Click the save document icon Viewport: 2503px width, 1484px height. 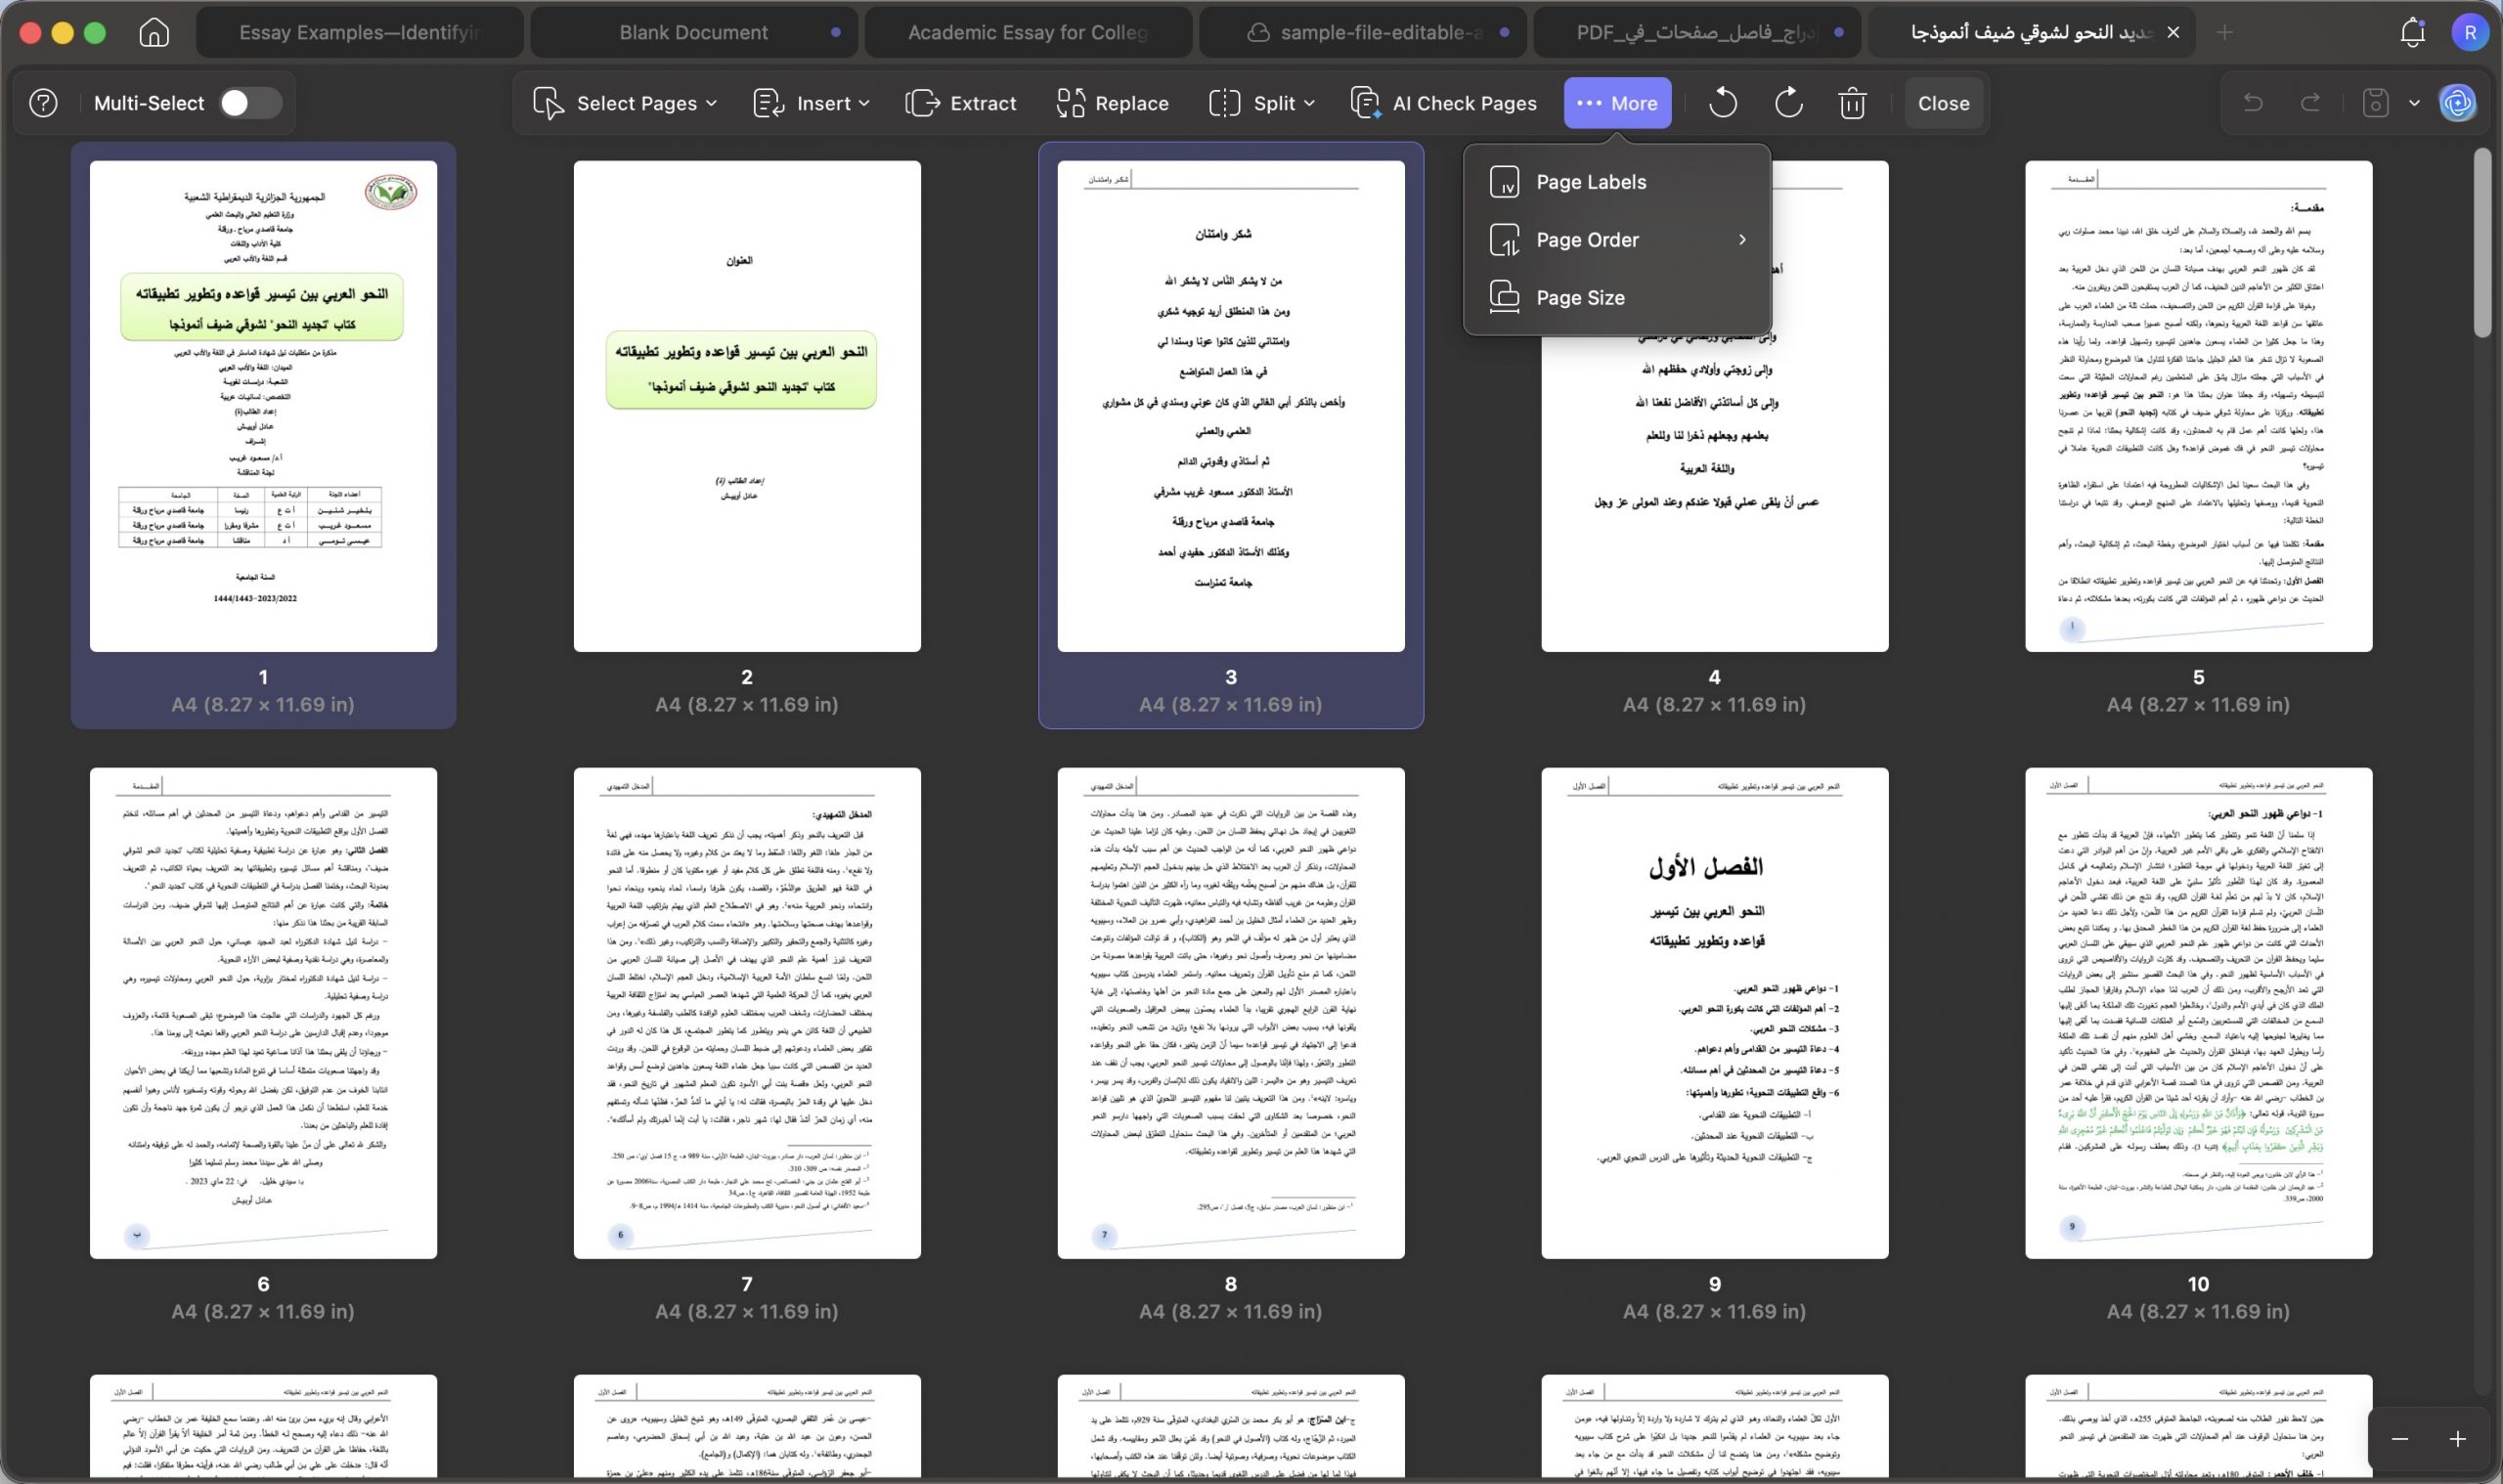click(x=2376, y=103)
